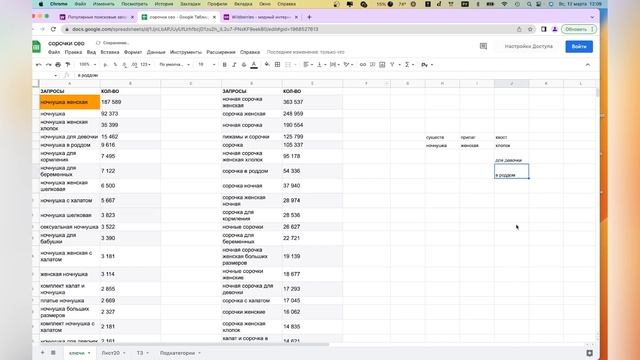Viewport: 640px width, 360px height.
Task: Open the ключи tab dropdown arrow
Action: tap(89, 353)
